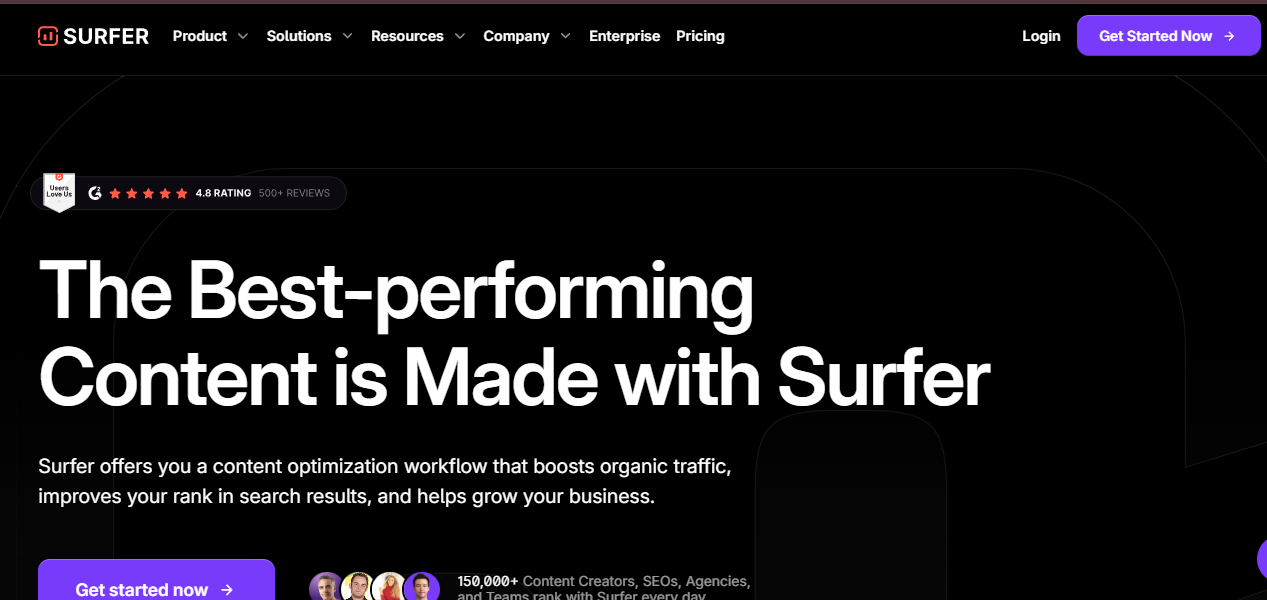
Task: Click the headline 'The Best-performing Content is Made with Surfer'
Action: pos(514,335)
